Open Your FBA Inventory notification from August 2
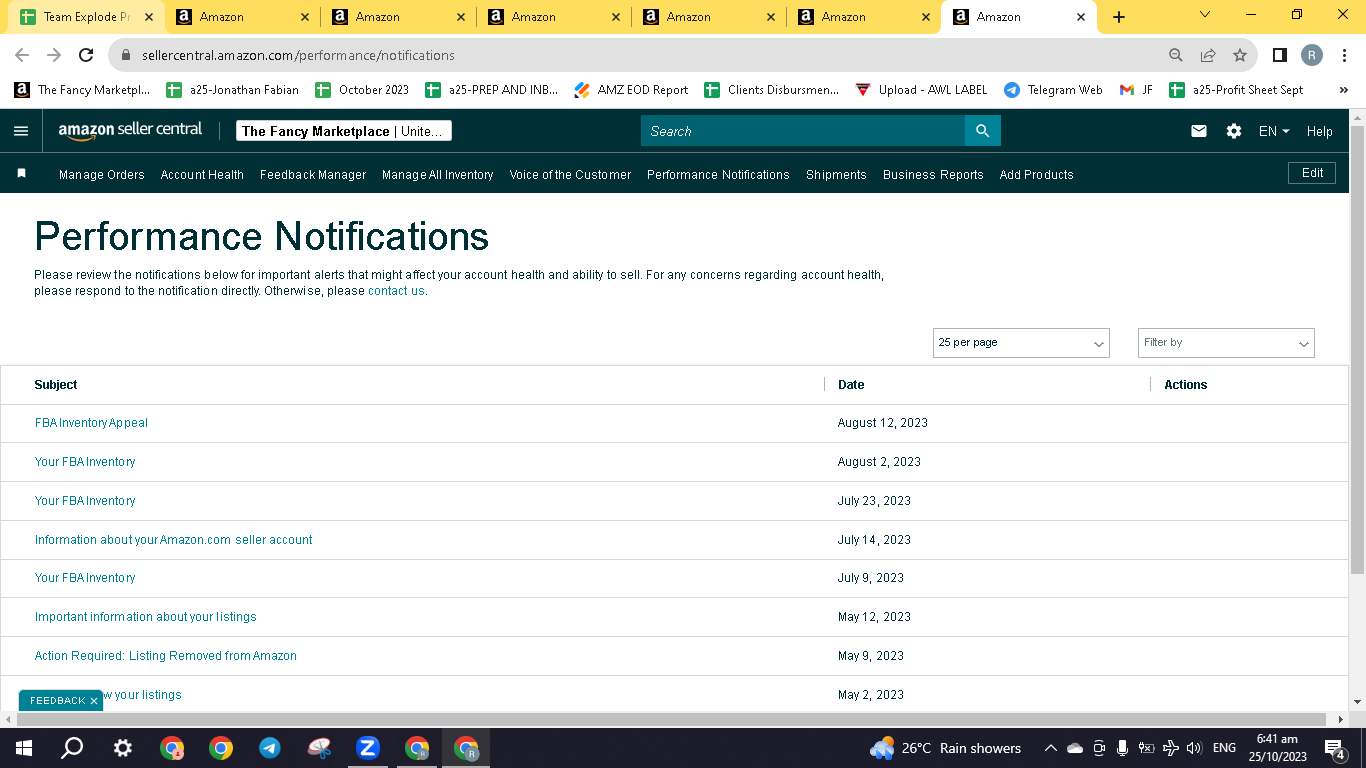This screenshot has height=768, width=1366. pos(85,462)
